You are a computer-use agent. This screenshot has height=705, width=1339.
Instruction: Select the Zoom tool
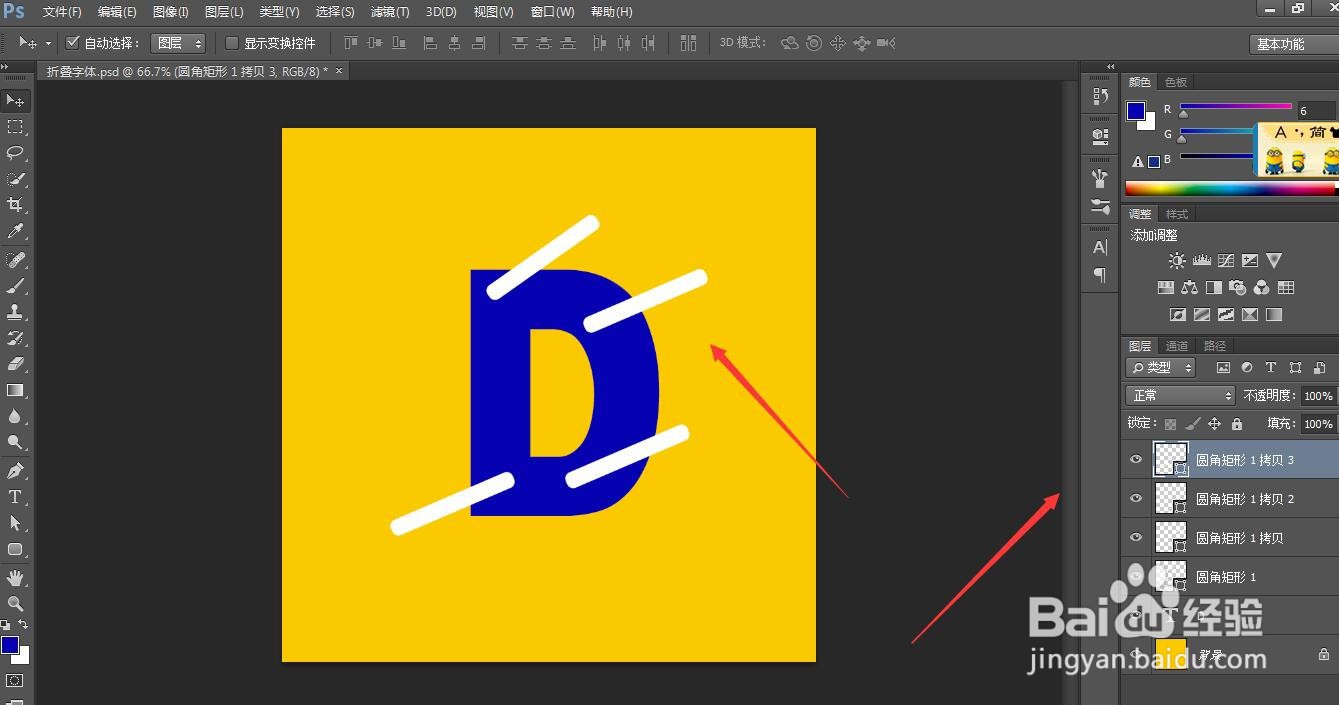15,604
